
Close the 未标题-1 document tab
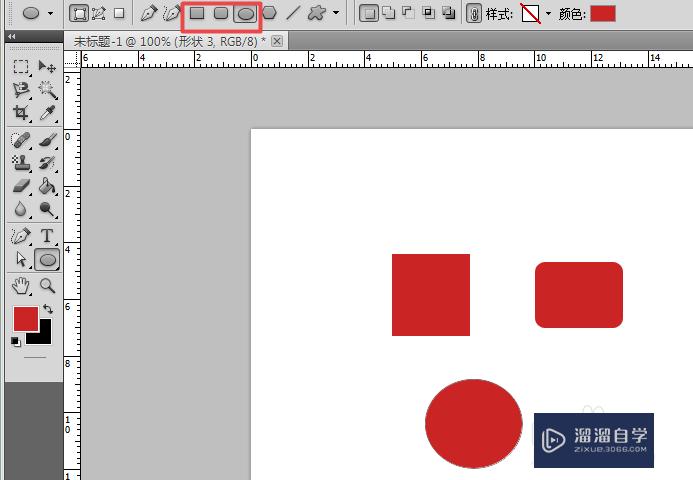277,41
